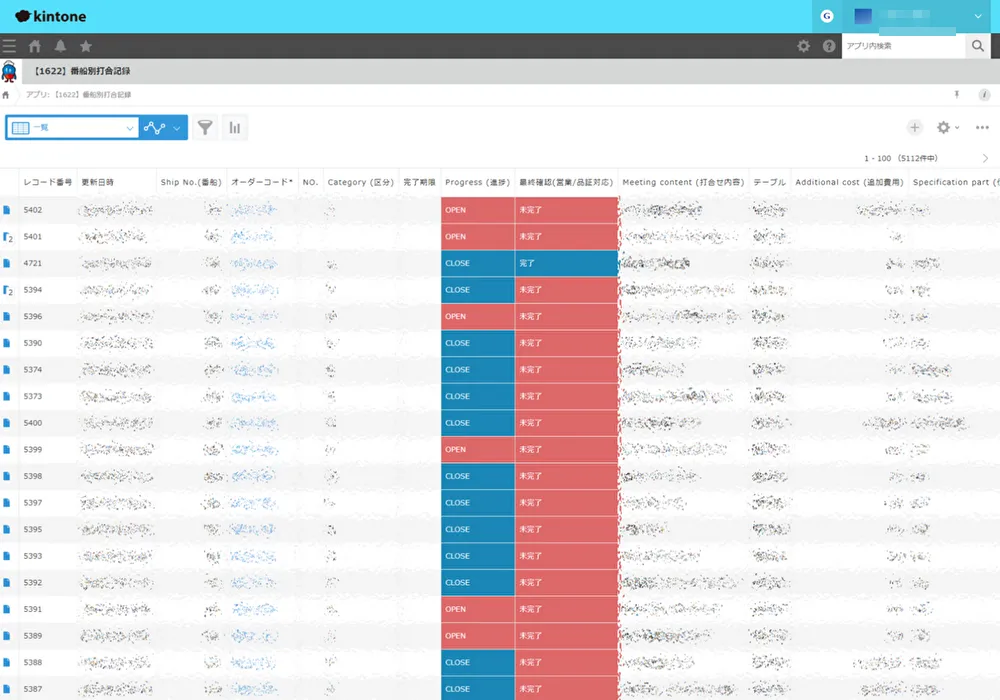Click the アプリ breadcrumb link
1000x700 pixels.
click(x=35, y=95)
